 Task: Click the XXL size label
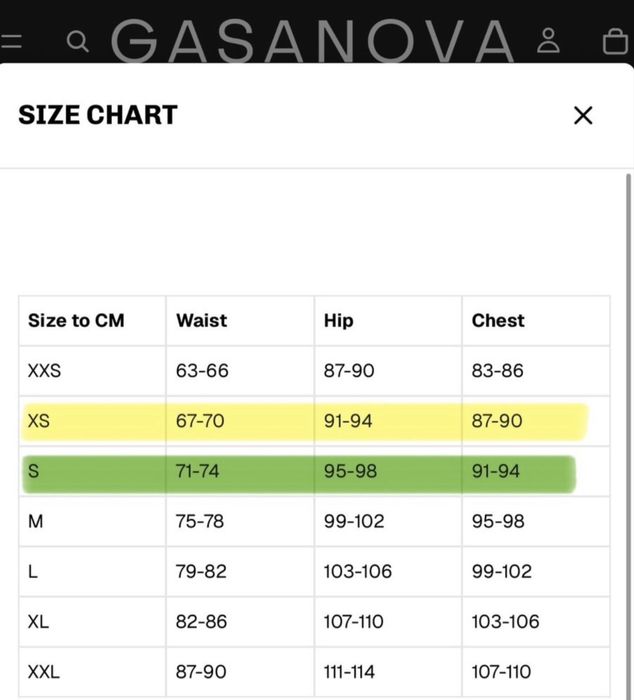click(x=44, y=672)
